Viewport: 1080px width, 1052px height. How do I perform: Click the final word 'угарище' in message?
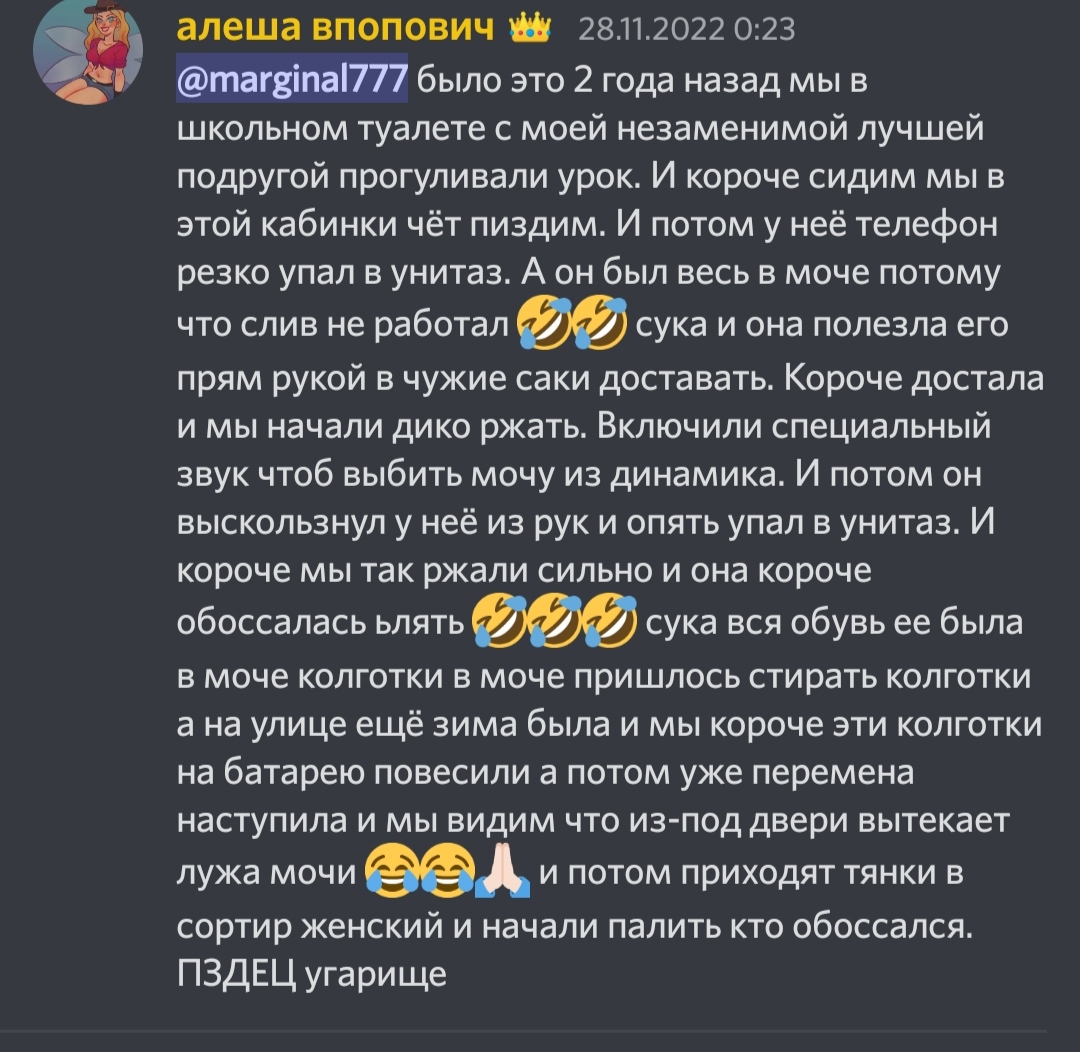click(x=375, y=974)
